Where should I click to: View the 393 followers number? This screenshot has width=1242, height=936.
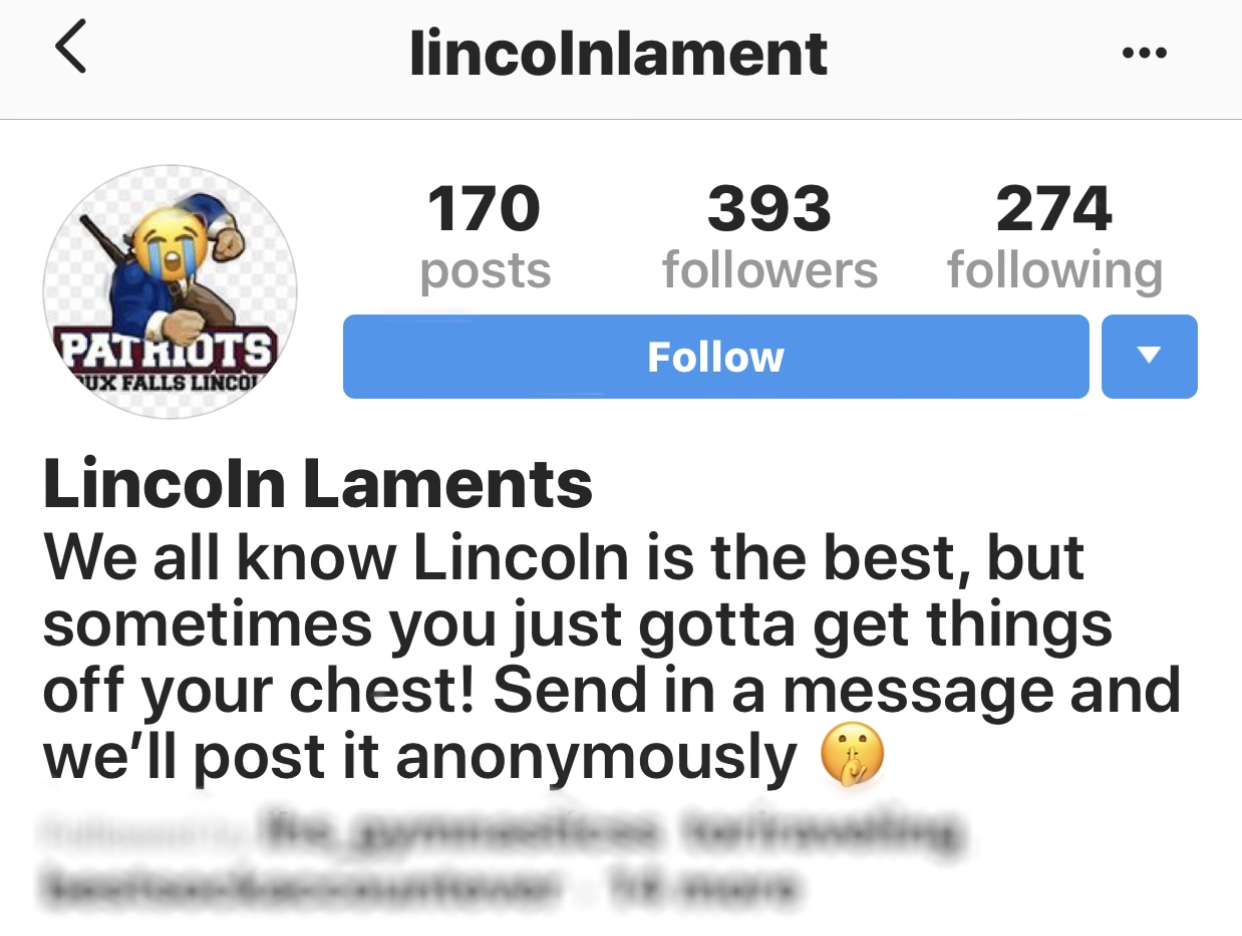pos(769,209)
